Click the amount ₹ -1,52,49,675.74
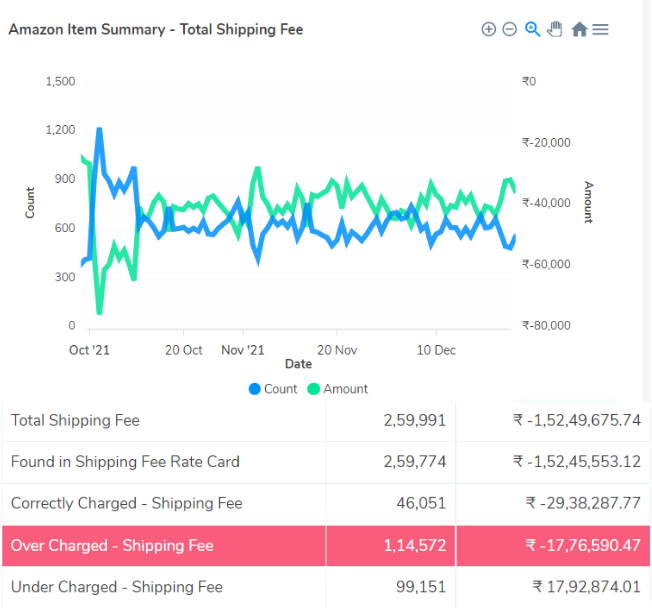The height and width of the screenshot is (608, 652). (x=577, y=420)
